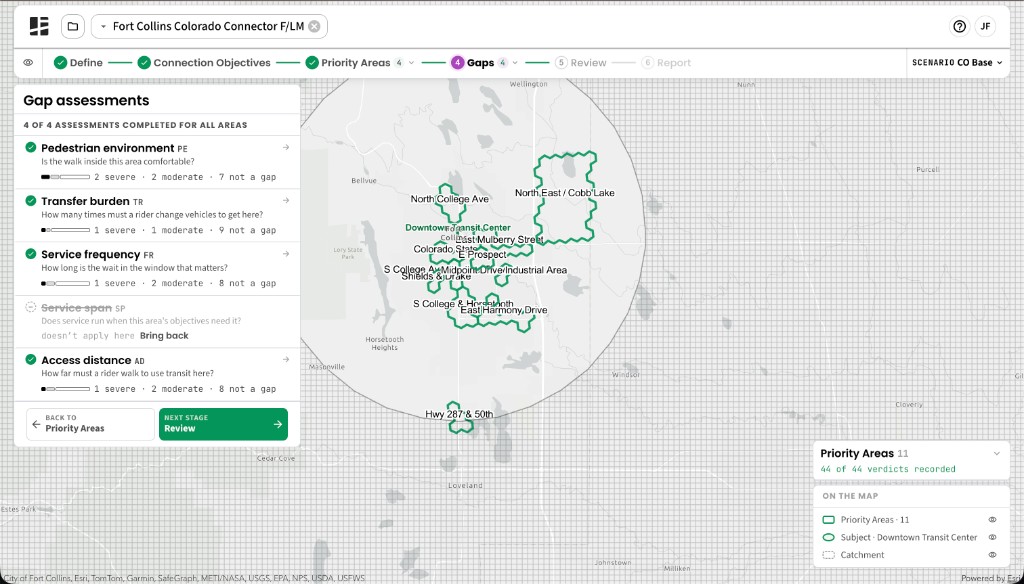
Task: Click Downtown Transit Center map label
Action: (458, 228)
